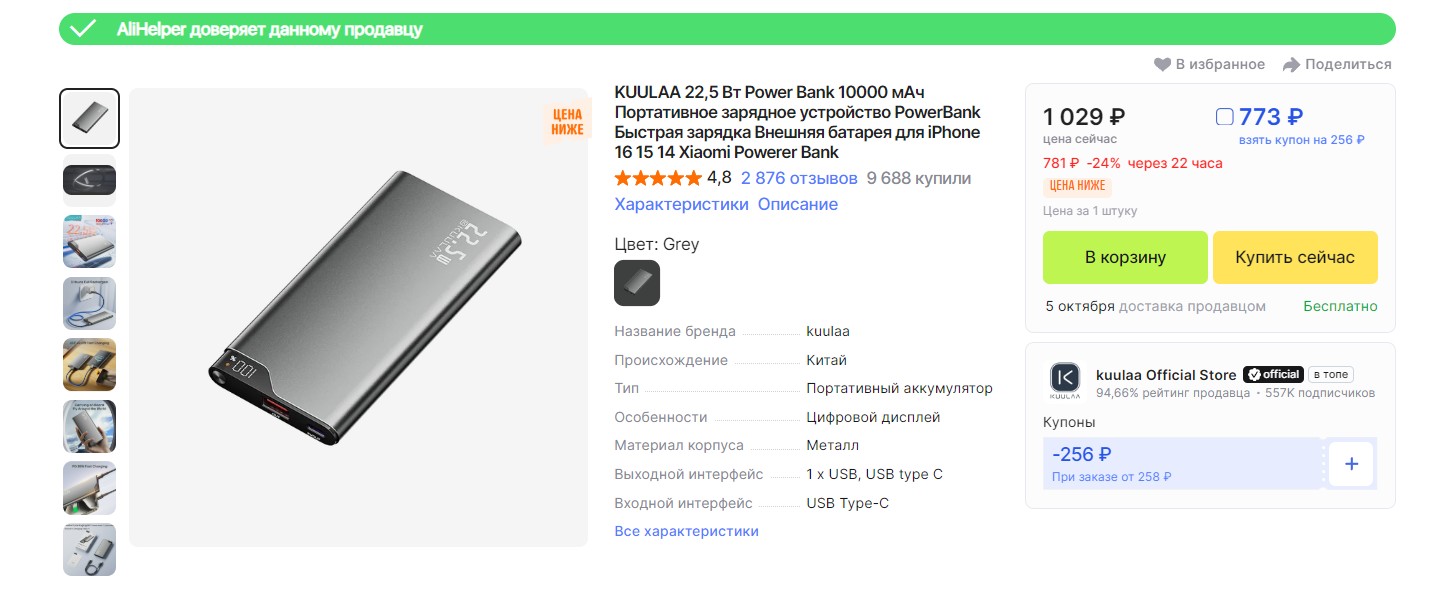Select the first product thumbnail
This screenshot has width=1438, height=615.
[x=90, y=119]
